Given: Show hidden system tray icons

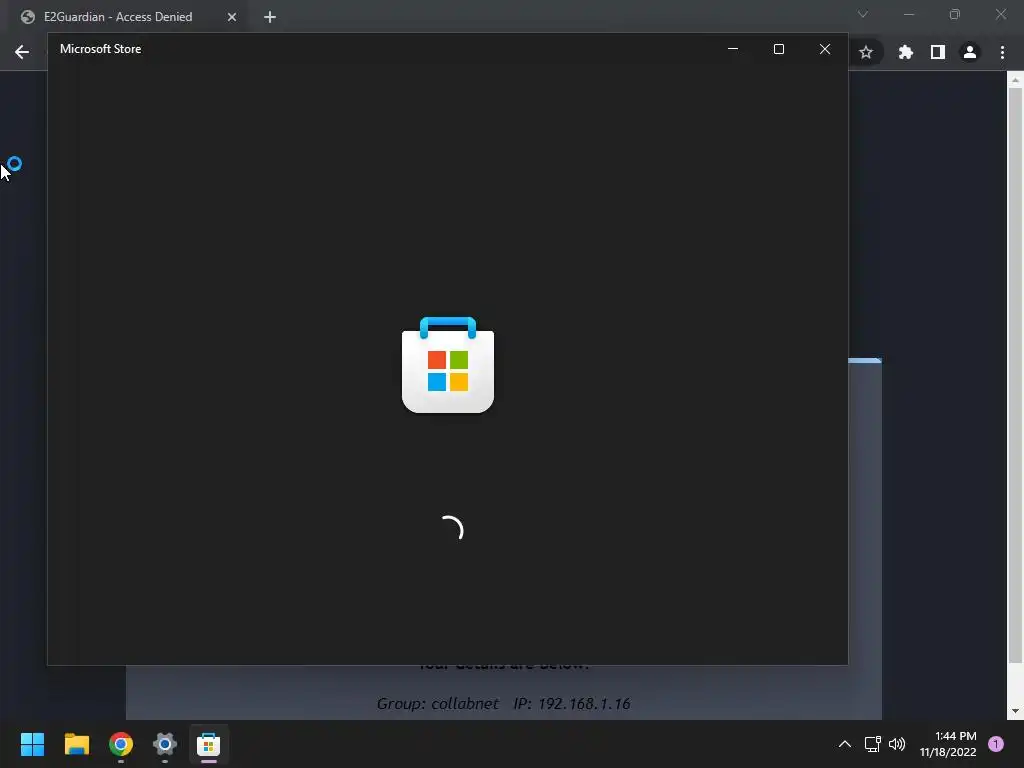Looking at the screenshot, I should [844, 744].
